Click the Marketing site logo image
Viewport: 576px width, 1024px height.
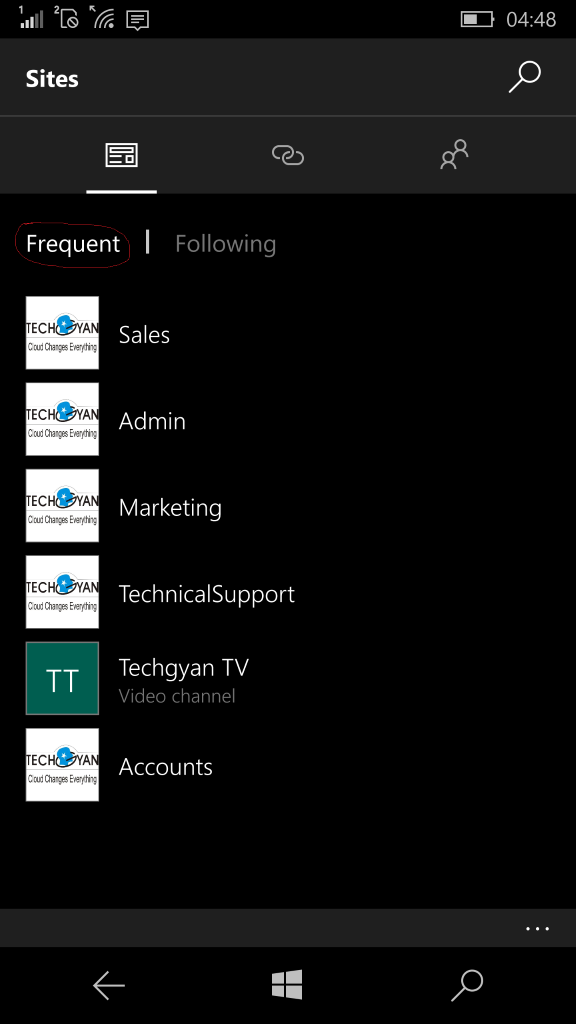tap(62, 505)
